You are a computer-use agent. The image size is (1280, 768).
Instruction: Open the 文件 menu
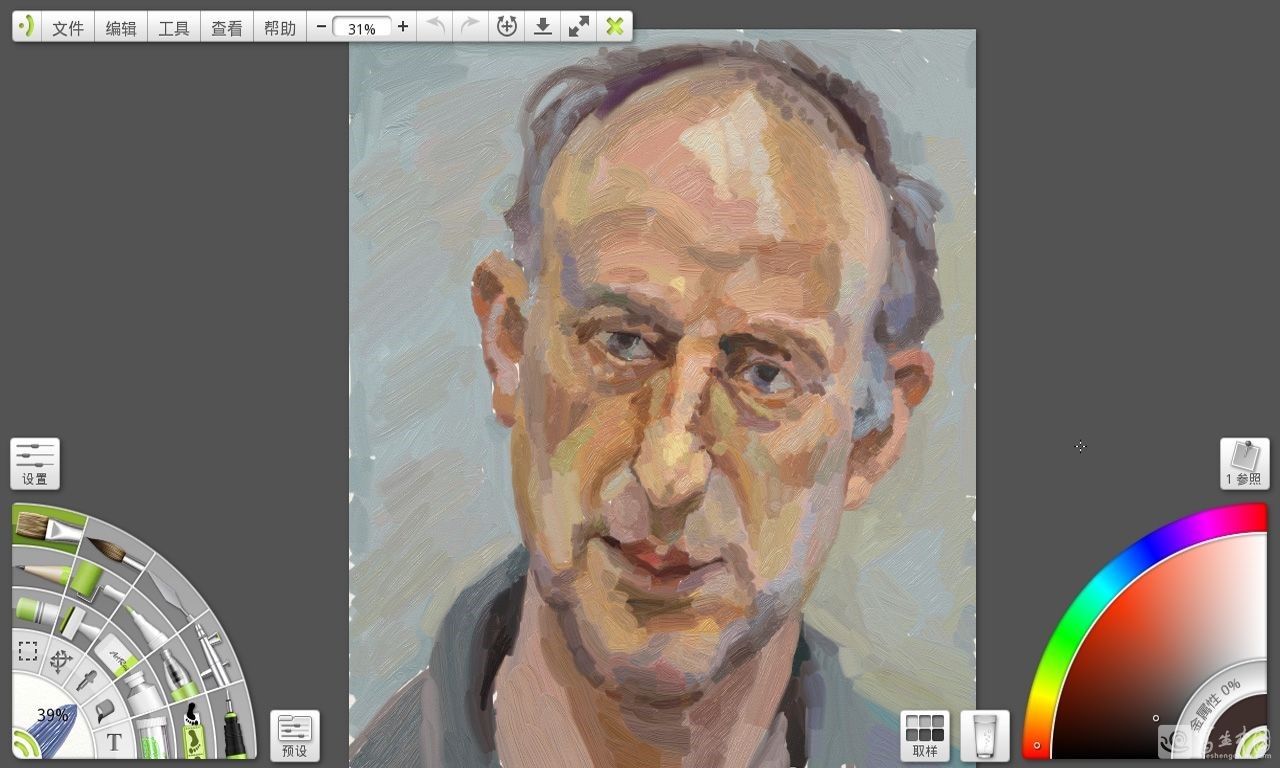pyautogui.click(x=67, y=27)
